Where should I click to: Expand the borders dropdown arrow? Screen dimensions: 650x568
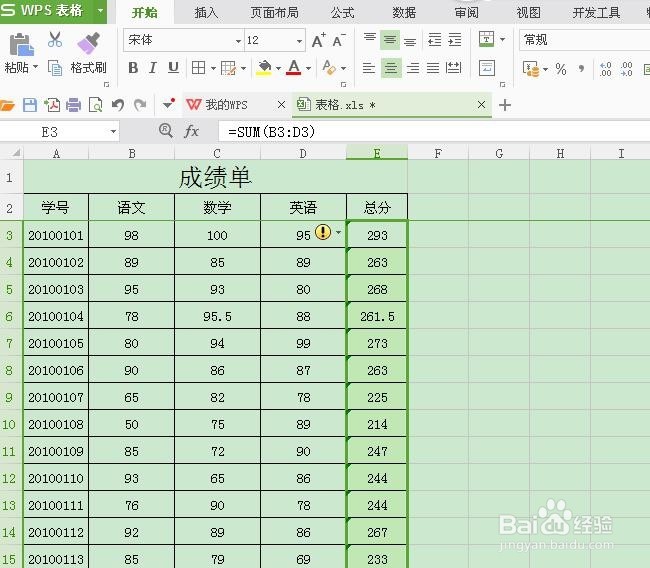point(213,68)
